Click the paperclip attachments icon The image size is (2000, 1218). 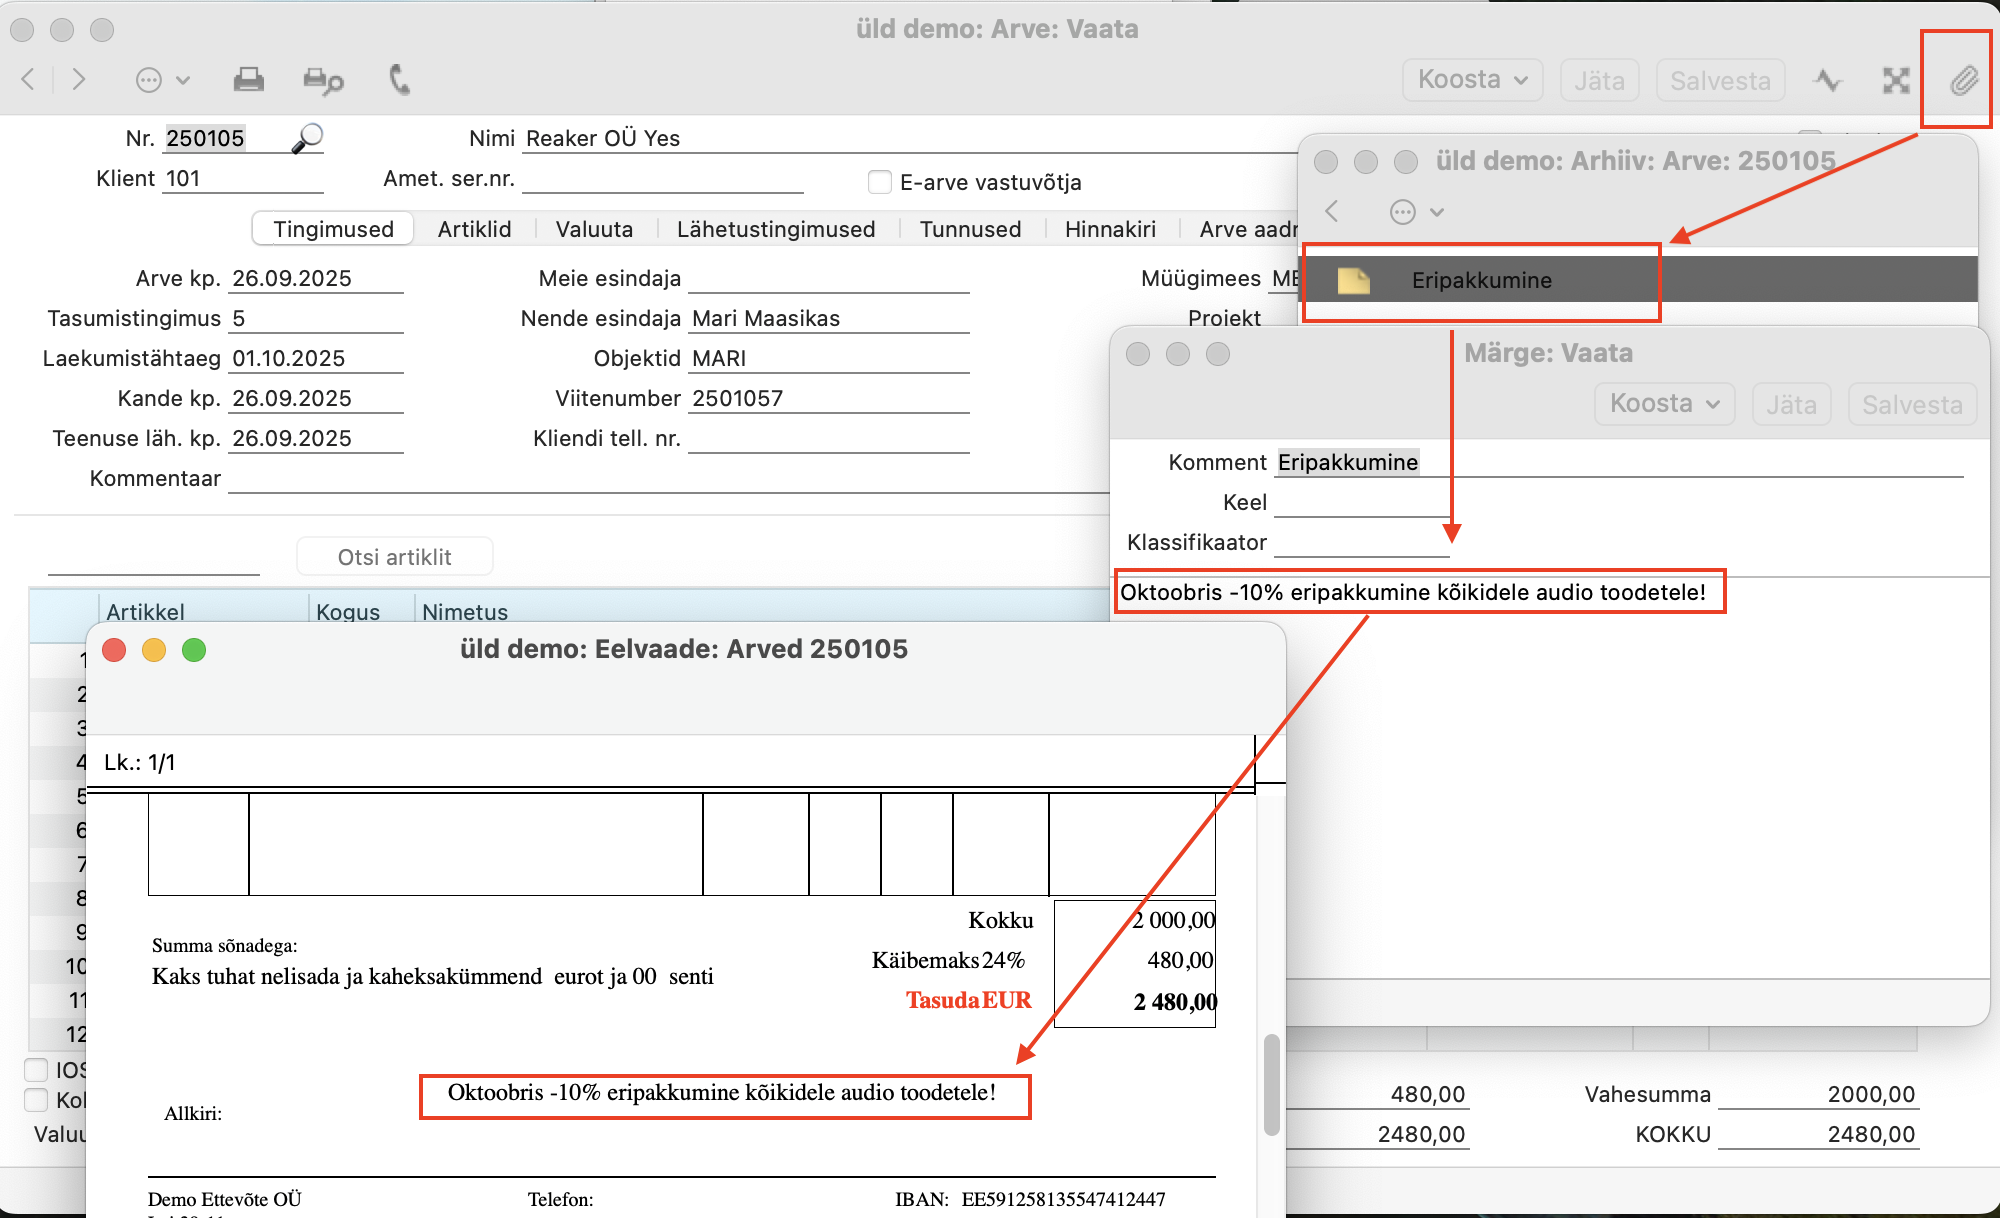pyautogui.click(x=1963, y=80)
